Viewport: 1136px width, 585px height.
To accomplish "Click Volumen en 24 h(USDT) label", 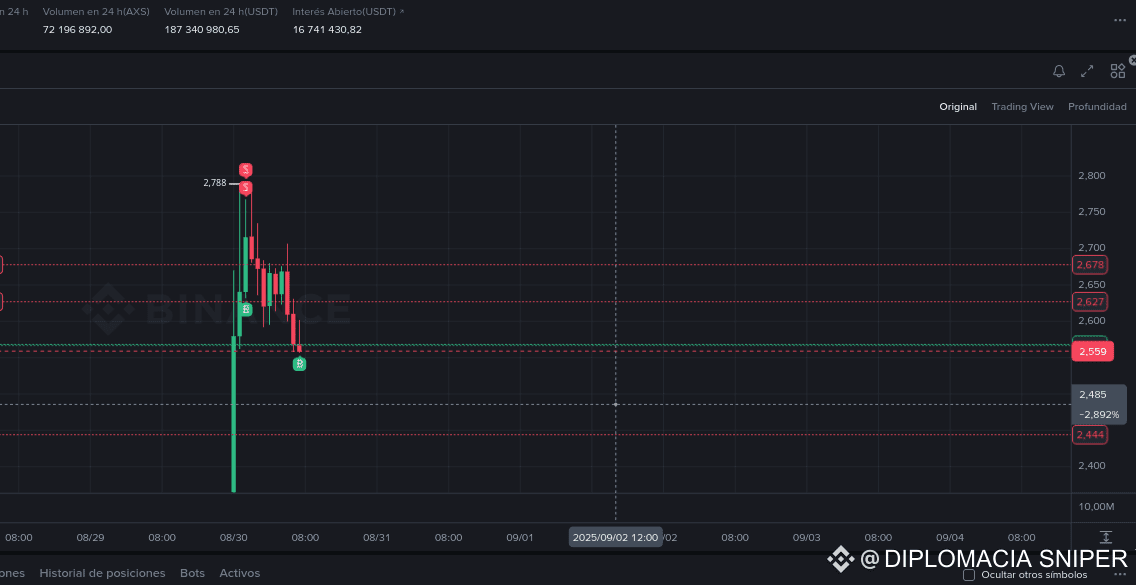I will point(221,12).
